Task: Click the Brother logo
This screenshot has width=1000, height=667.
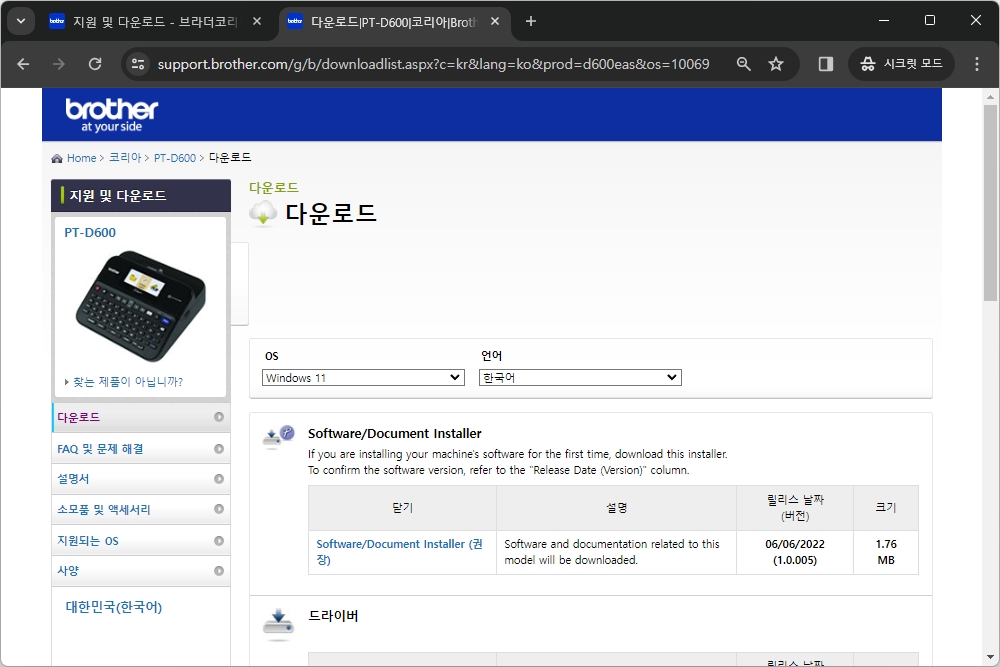Action: (x=112, y=115)
